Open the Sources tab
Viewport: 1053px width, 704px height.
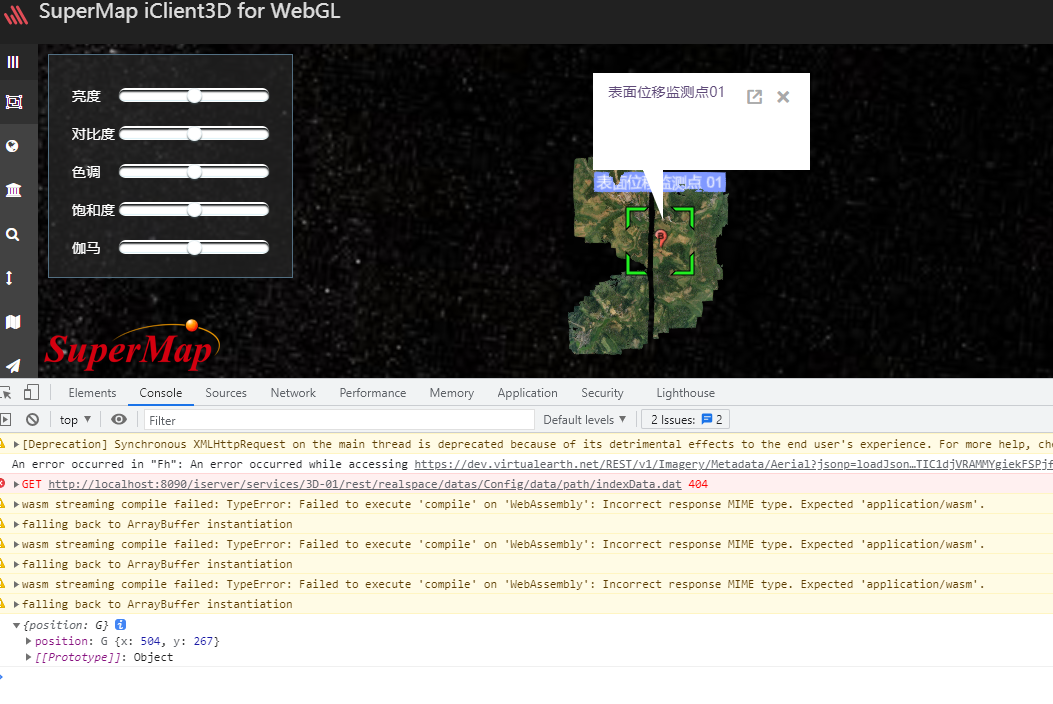pos(226,393)
